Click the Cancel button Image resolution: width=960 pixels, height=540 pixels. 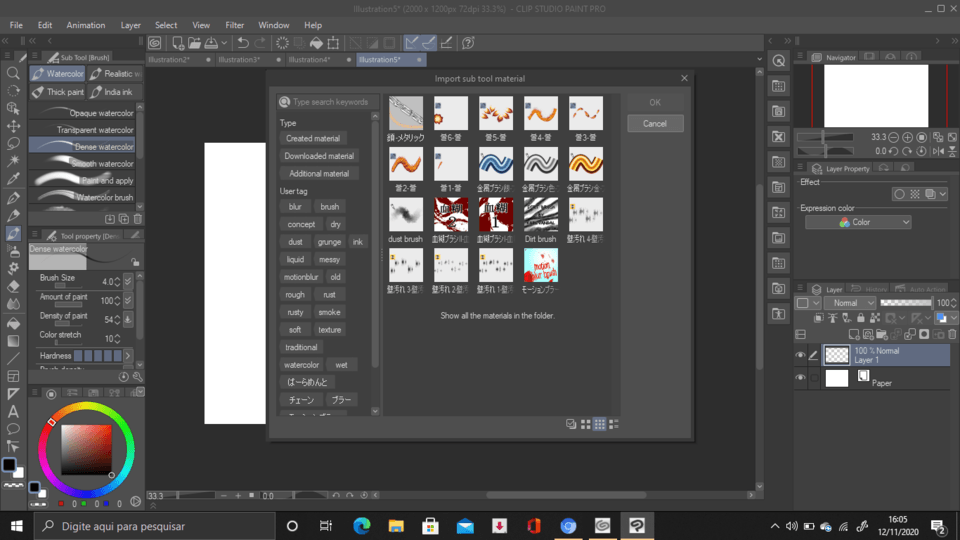[x=655, y=124]
